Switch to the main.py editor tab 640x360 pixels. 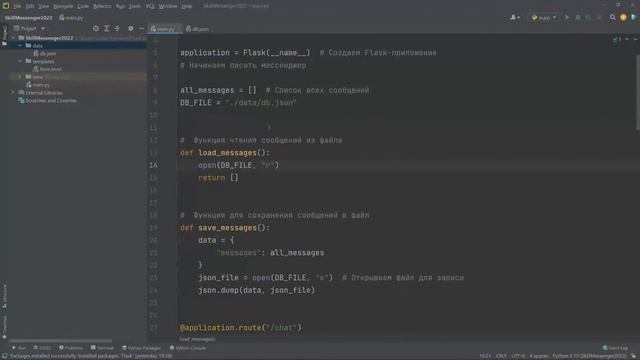(x=164, y=29)
